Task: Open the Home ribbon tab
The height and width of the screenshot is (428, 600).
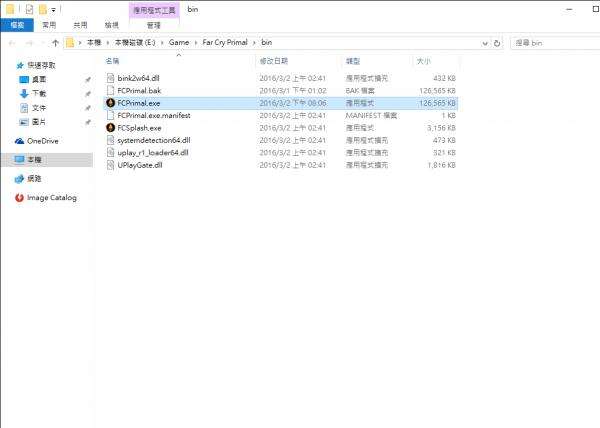Action: (x=49, y=25)
